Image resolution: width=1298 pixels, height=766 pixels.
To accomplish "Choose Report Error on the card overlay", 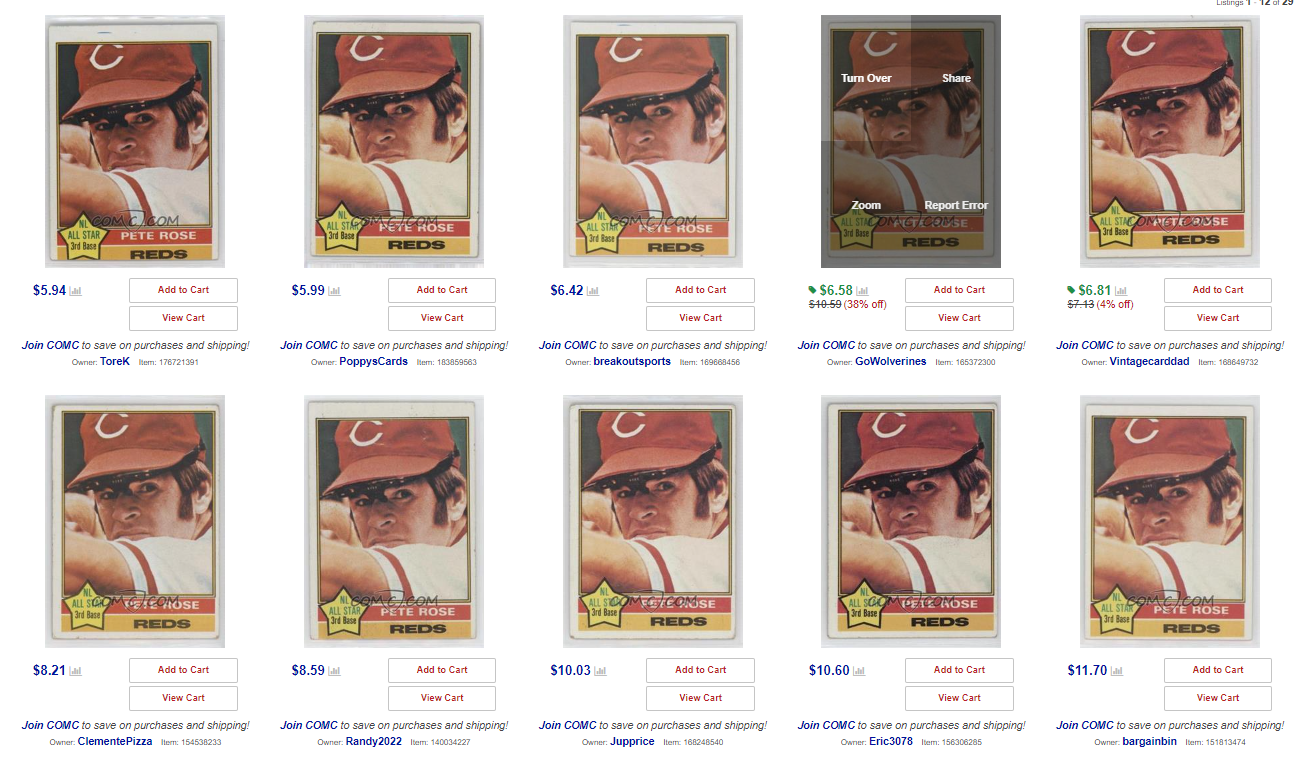I will click(x=956, y=205).
